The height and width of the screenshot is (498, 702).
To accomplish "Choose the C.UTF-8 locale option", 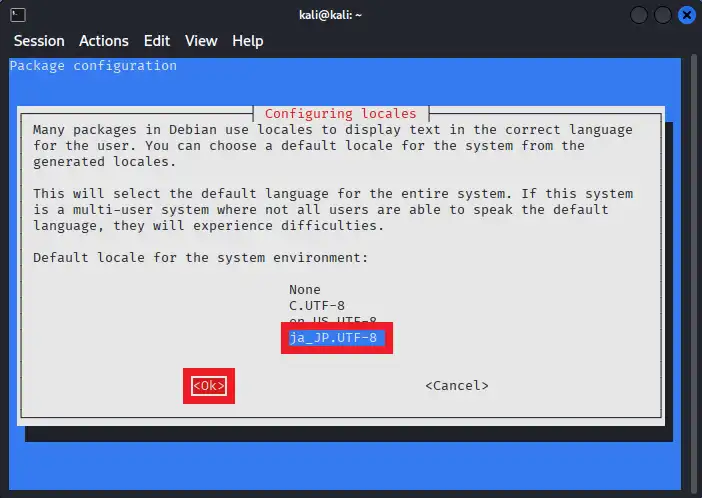I will click(x=317, y=306).
